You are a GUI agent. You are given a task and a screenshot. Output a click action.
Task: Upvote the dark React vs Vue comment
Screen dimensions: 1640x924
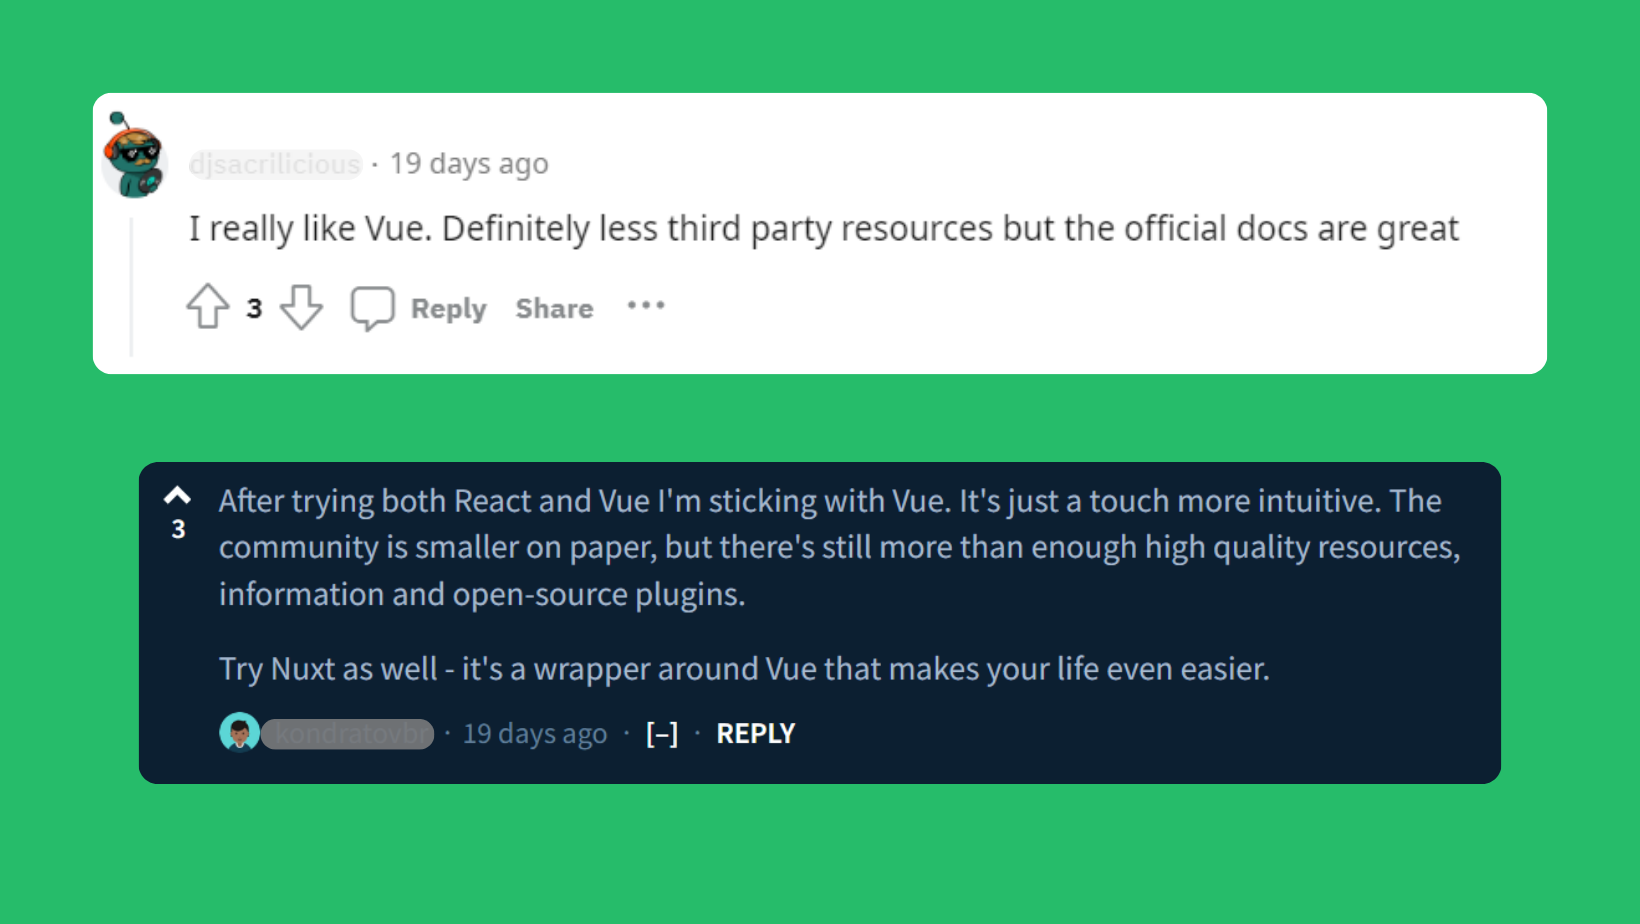tap(177, 495)
